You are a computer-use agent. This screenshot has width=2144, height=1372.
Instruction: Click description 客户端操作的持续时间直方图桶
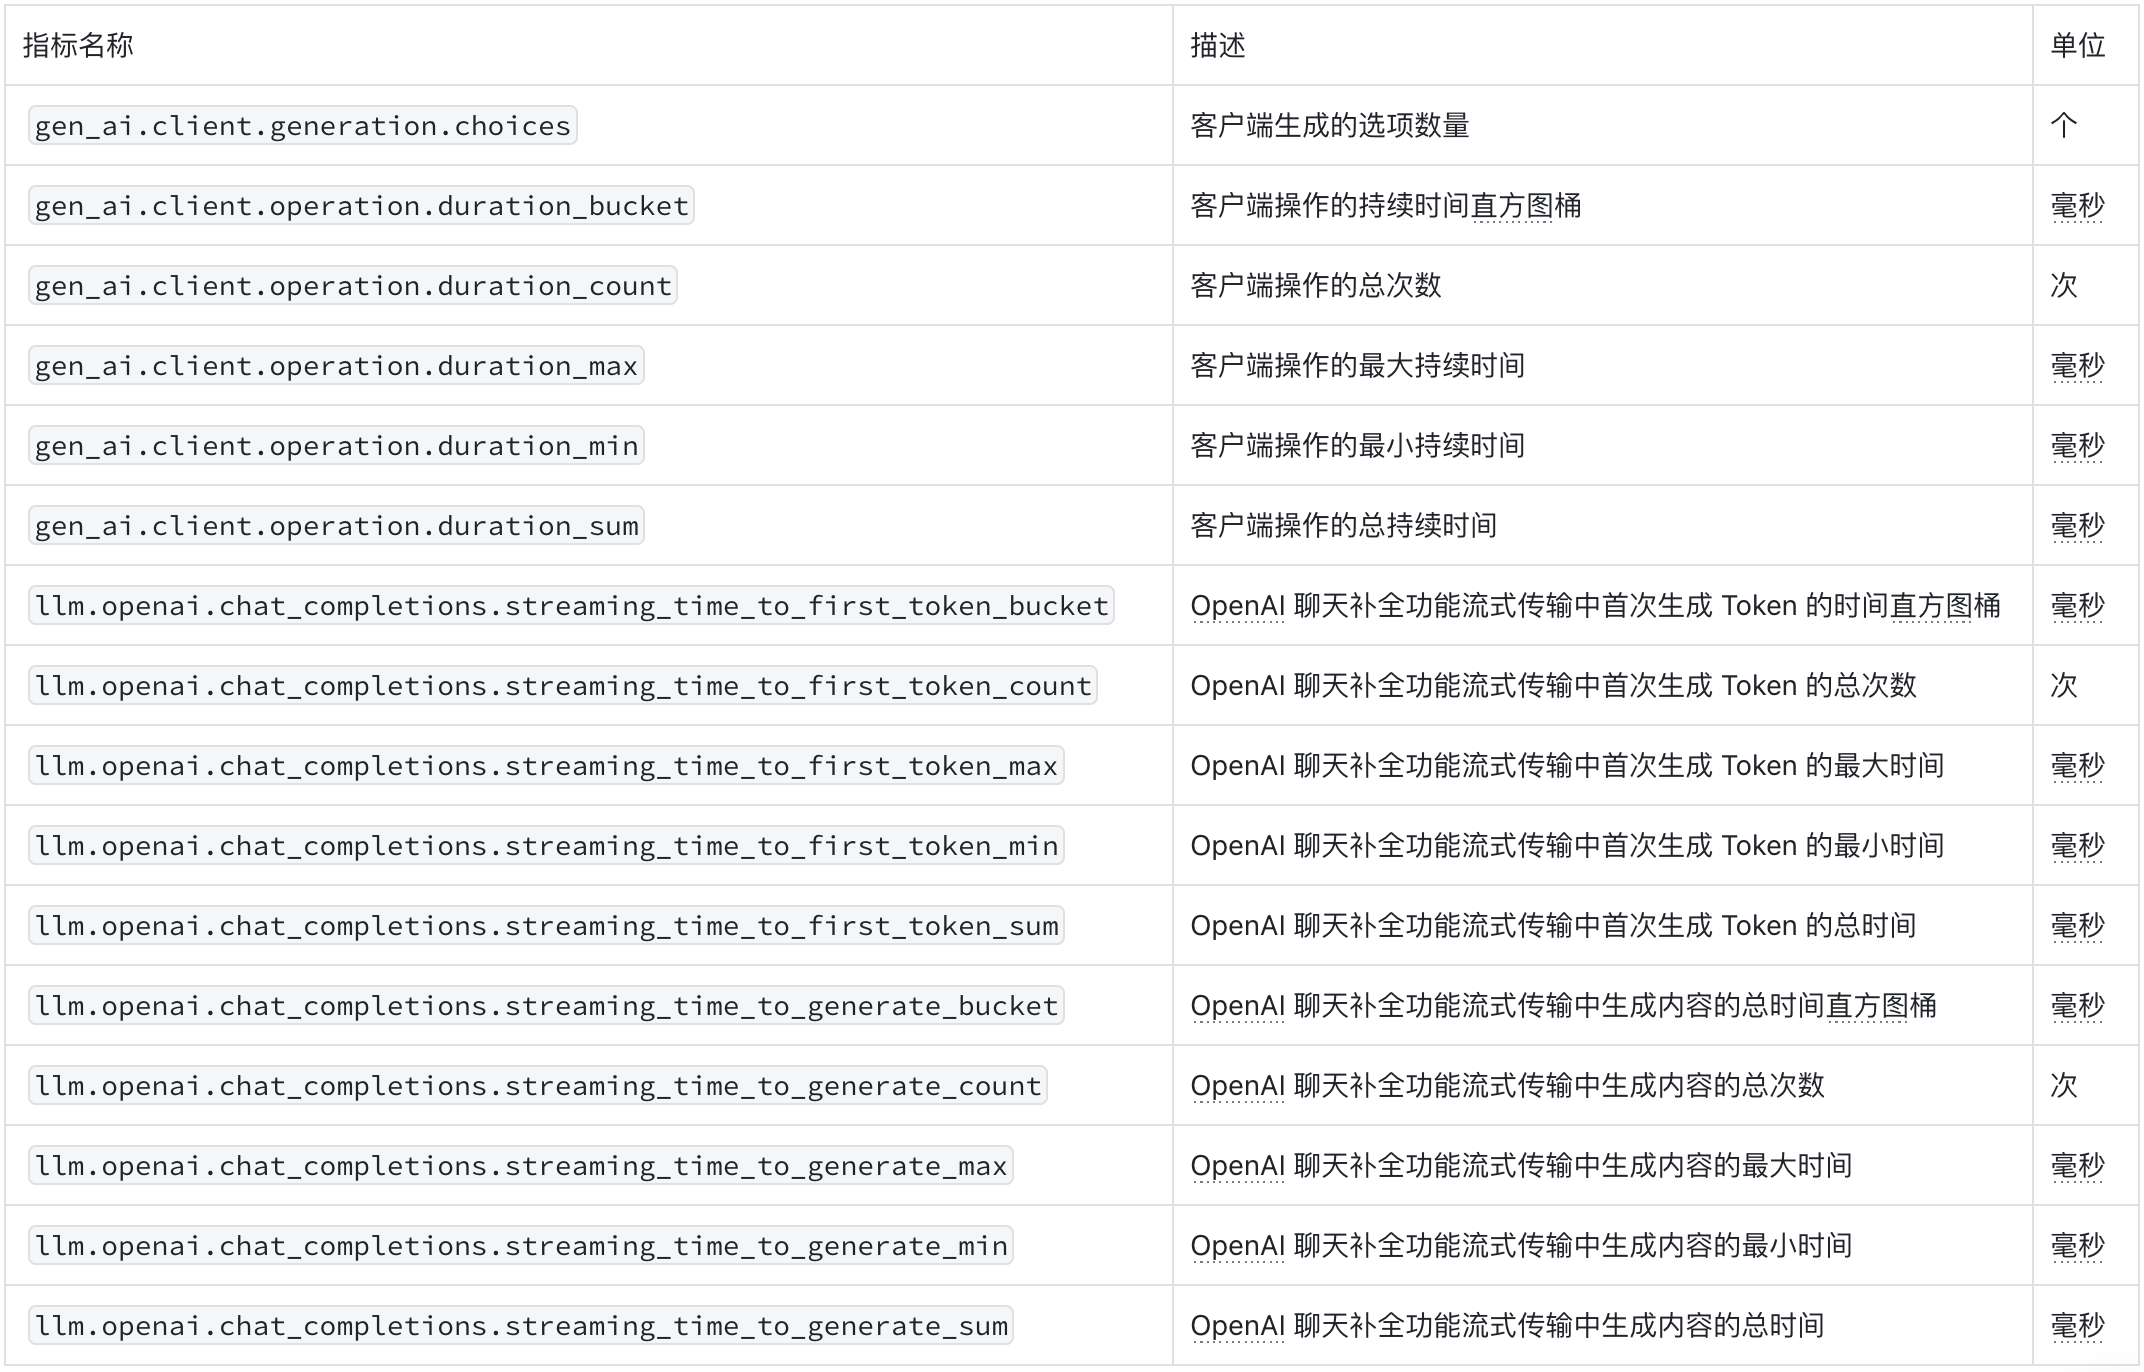click(x=1386, y=205)
